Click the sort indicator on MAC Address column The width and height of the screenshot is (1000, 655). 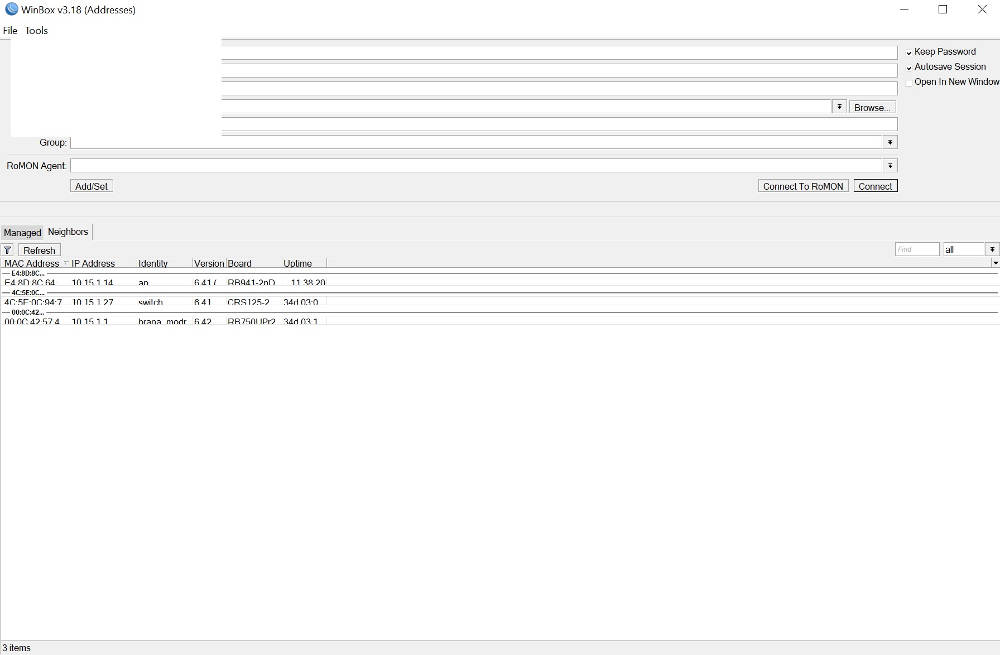[66, 264]
